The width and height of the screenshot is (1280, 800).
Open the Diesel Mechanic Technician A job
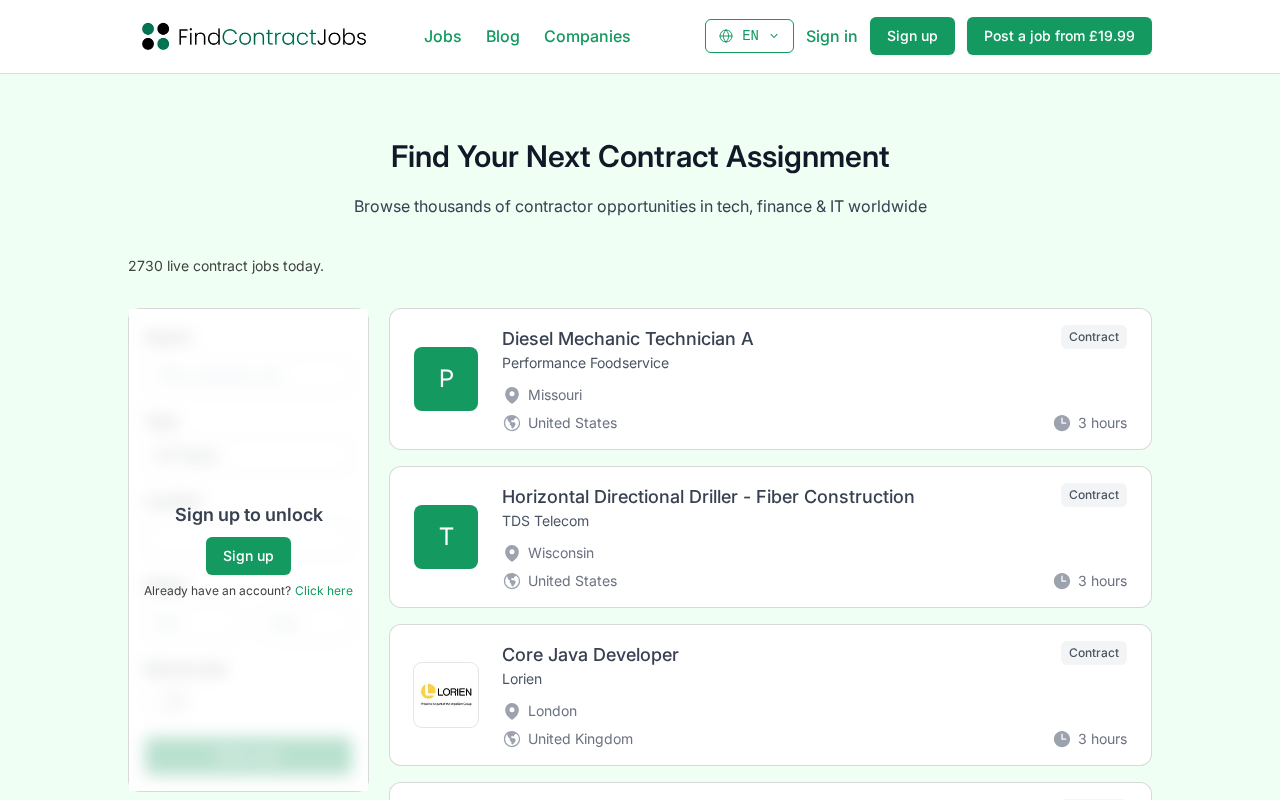[x=628, y=339]
